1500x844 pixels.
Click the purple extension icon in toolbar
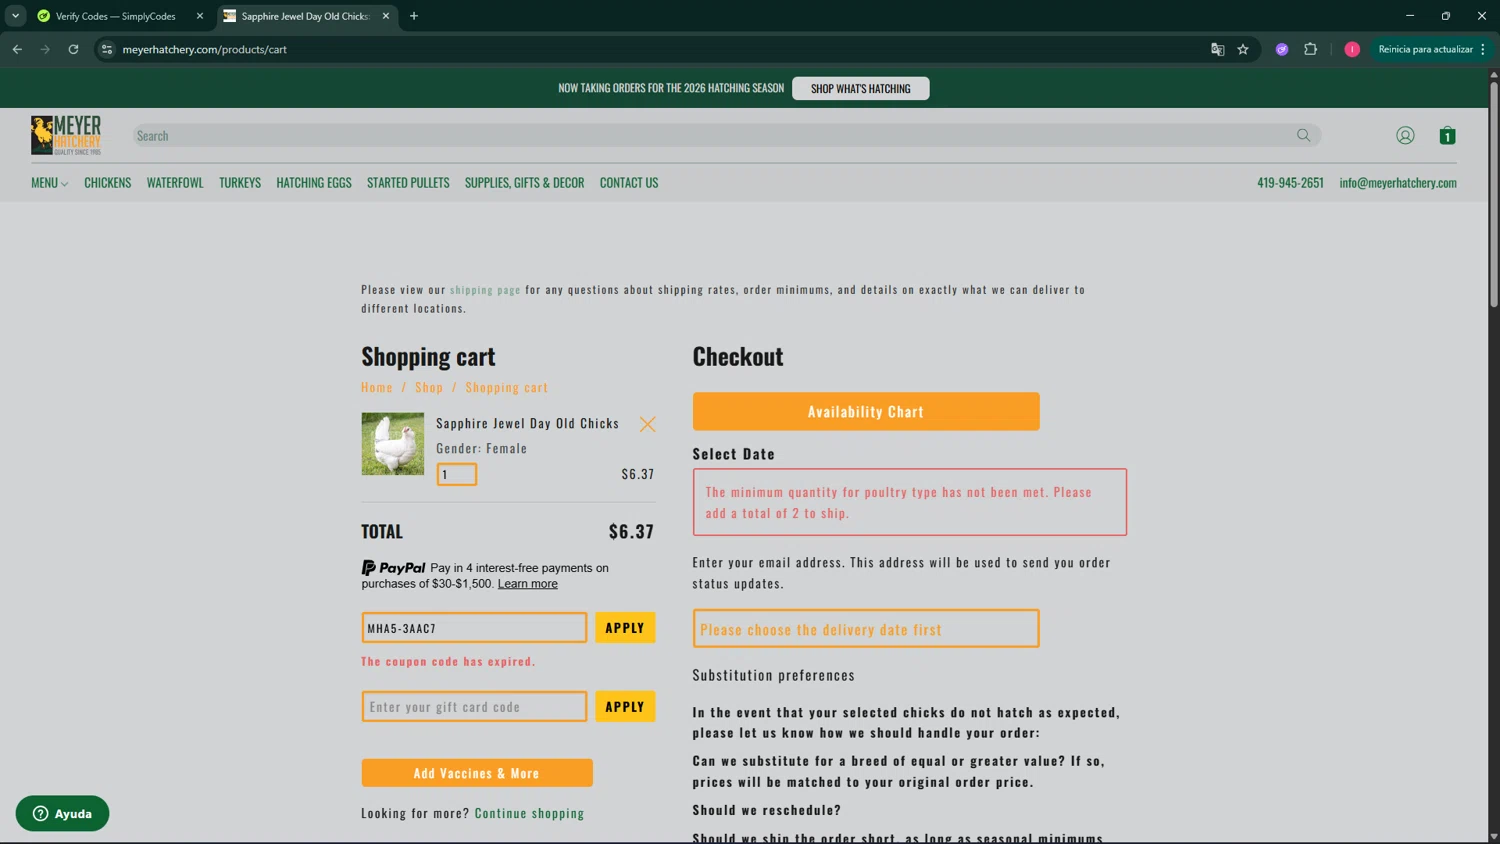tap(1281, 49)
